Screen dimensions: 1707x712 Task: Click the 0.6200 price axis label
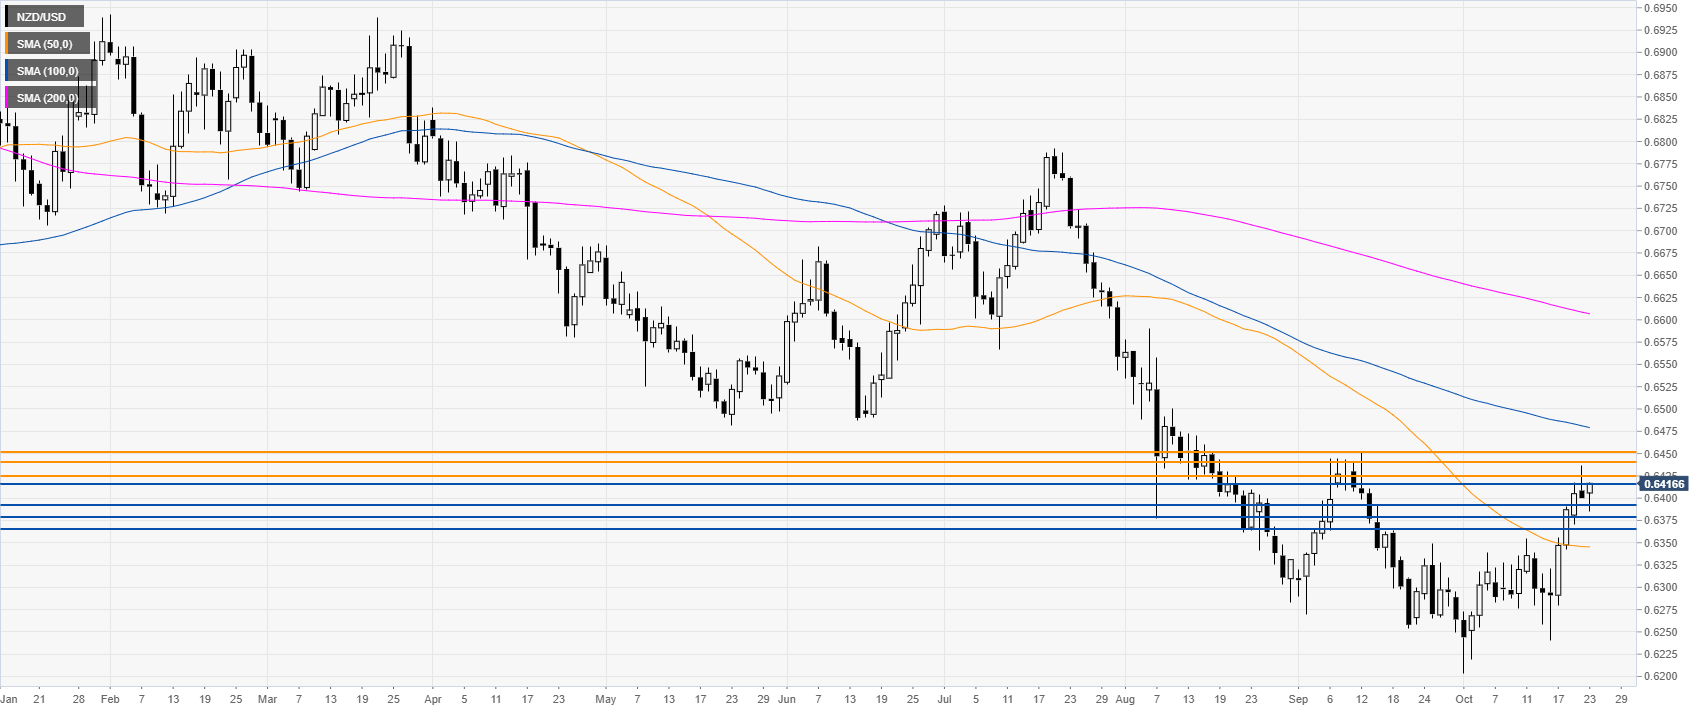[x=1660, y=676]
